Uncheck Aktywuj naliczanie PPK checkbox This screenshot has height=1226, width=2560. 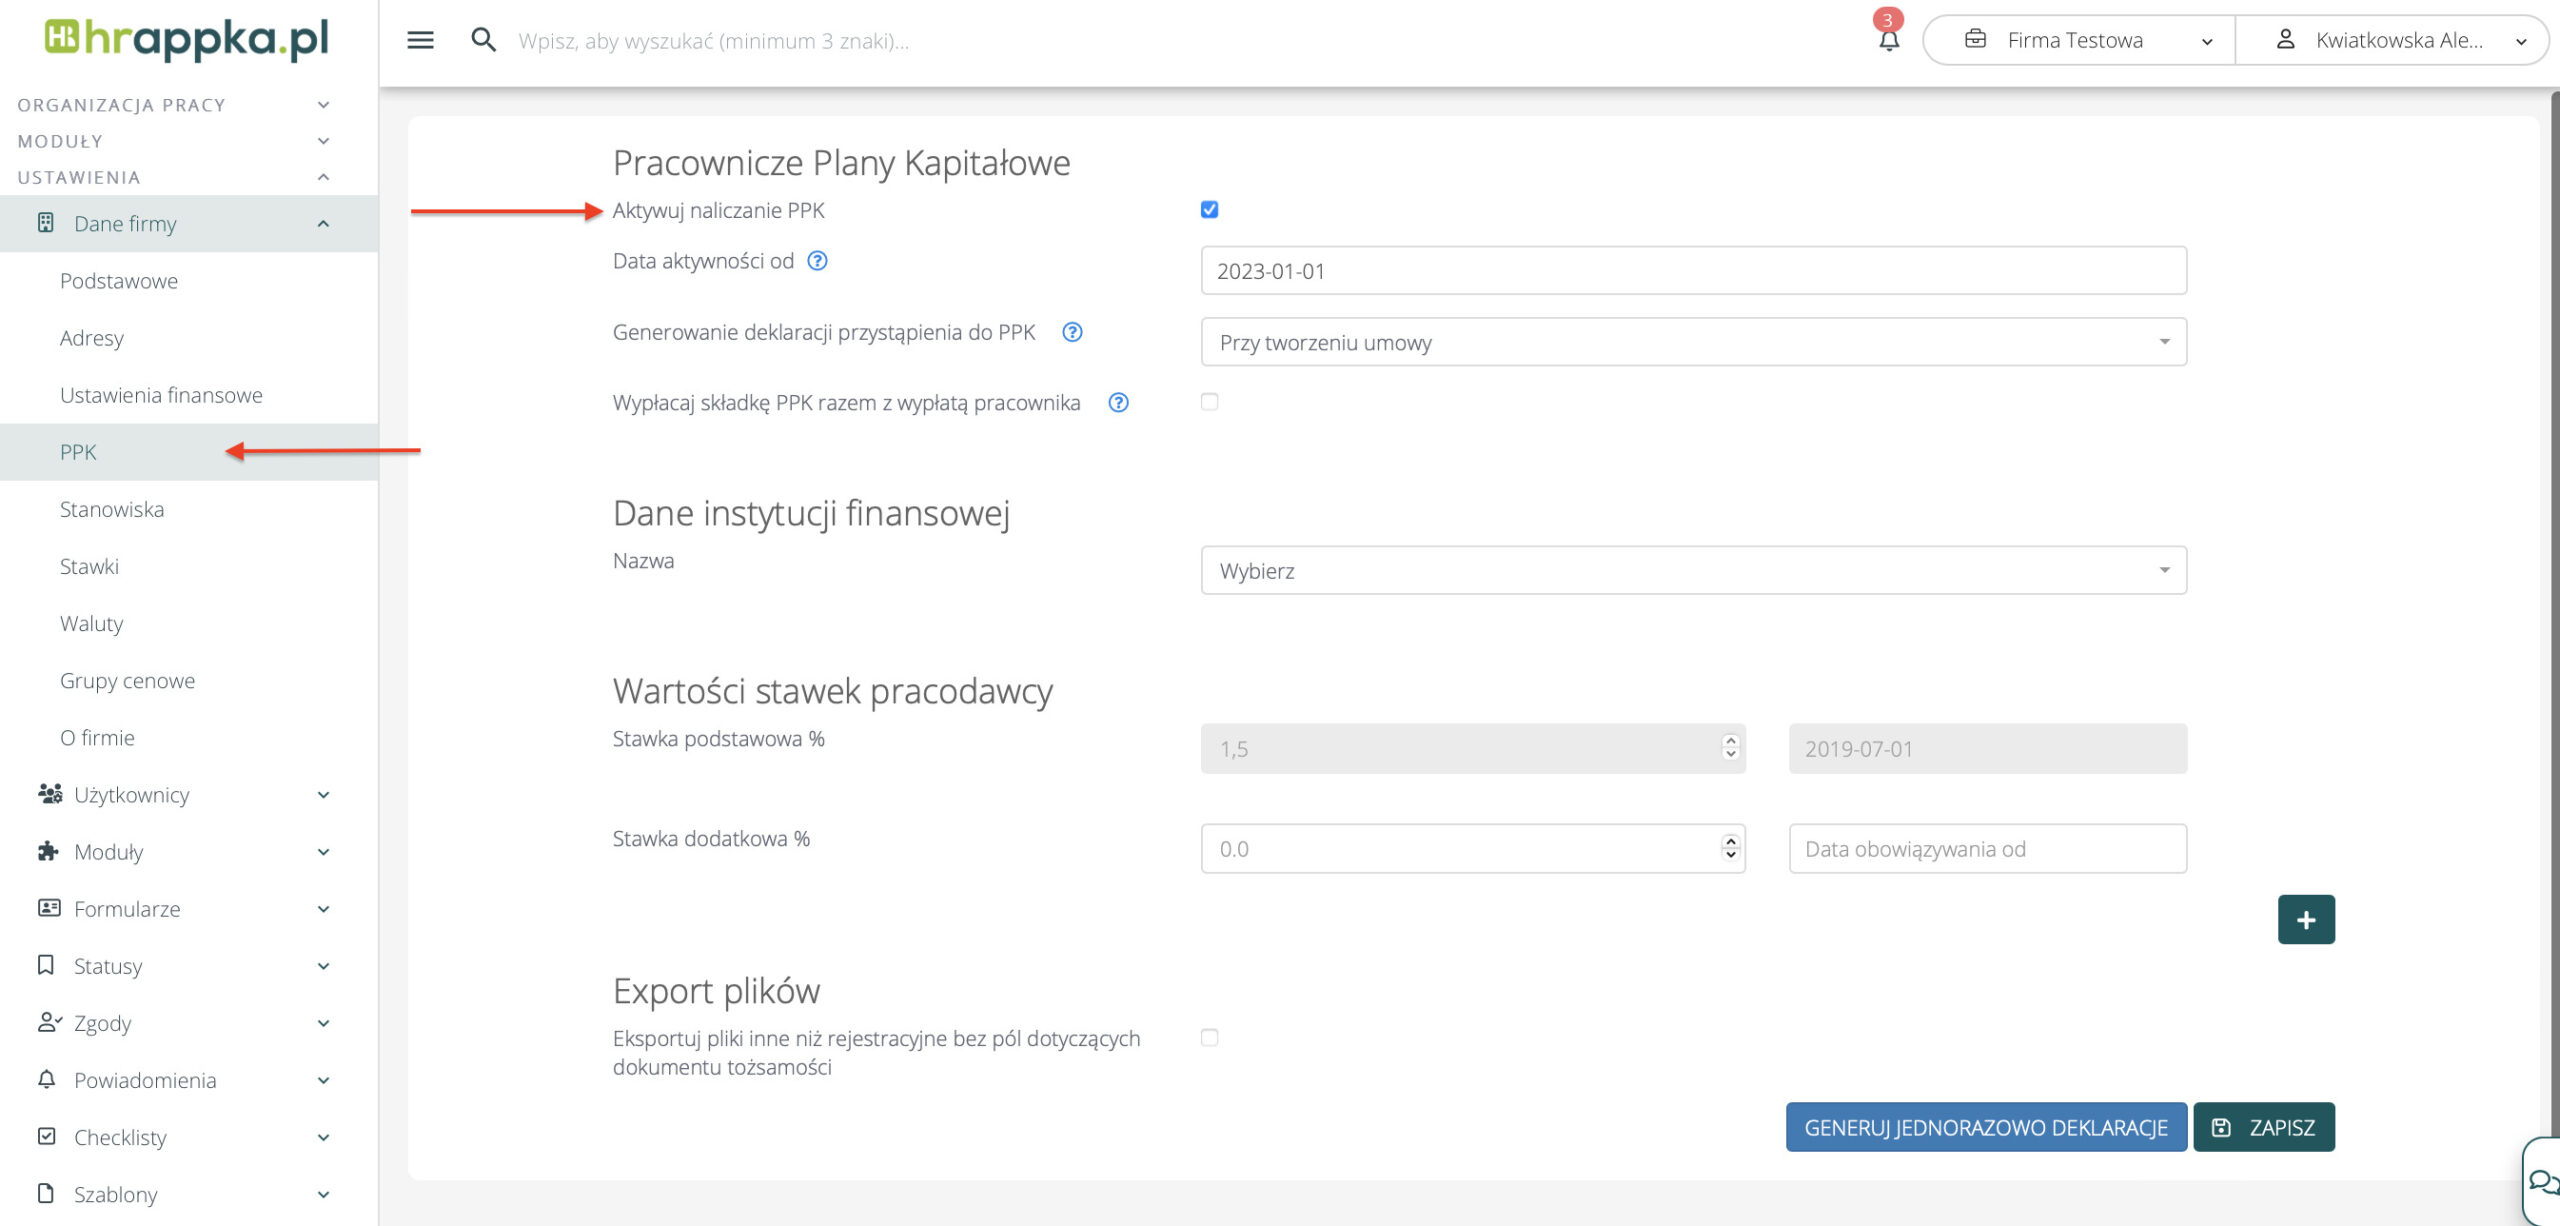(x=1209, y=210)
